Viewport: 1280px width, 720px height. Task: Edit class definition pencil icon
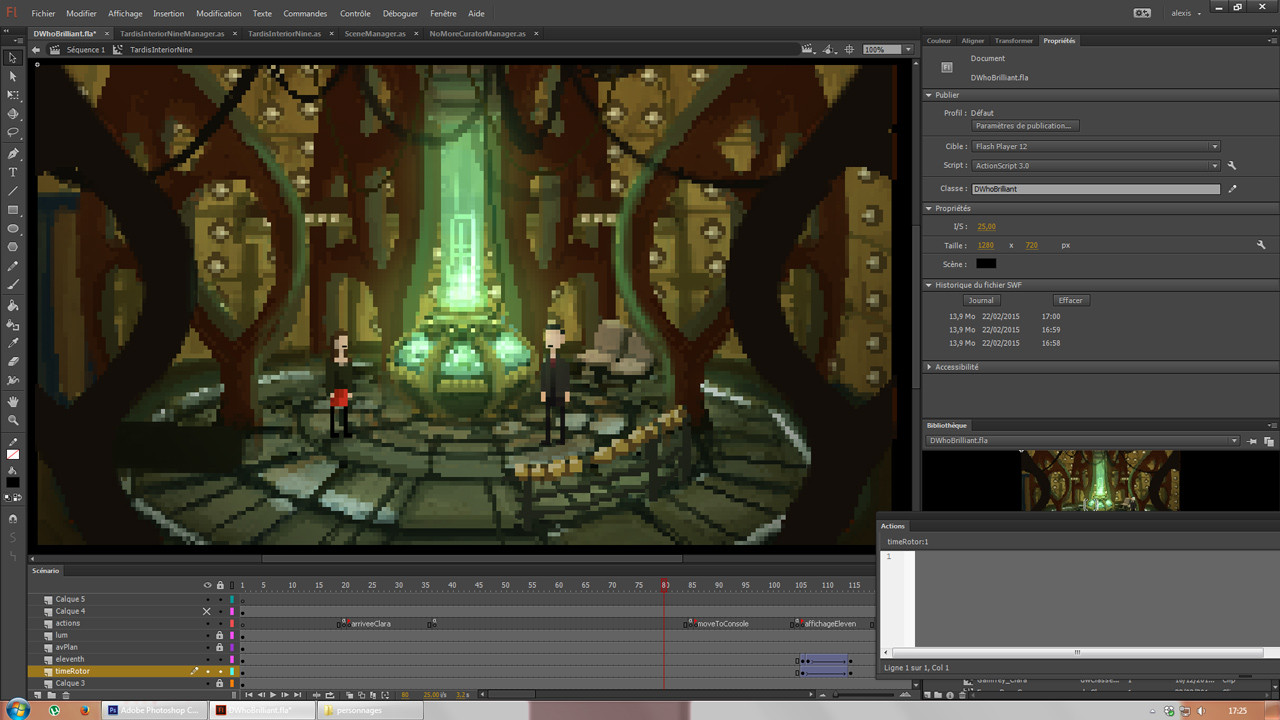click(x=1233, y=188)
